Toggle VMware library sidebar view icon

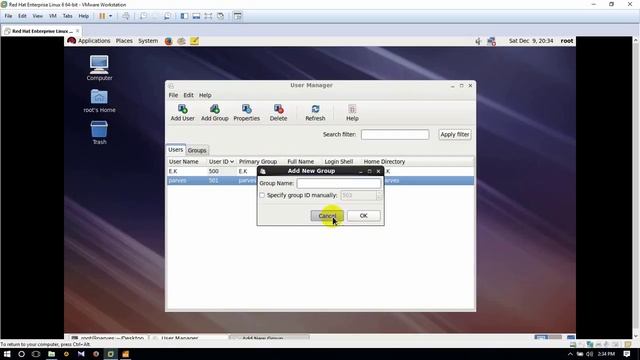(184, 16)
